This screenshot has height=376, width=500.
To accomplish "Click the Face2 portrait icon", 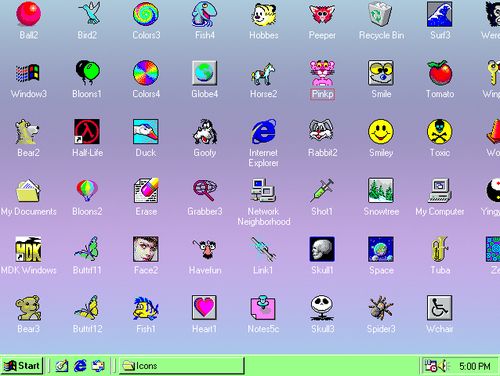I will coord(146,249).
